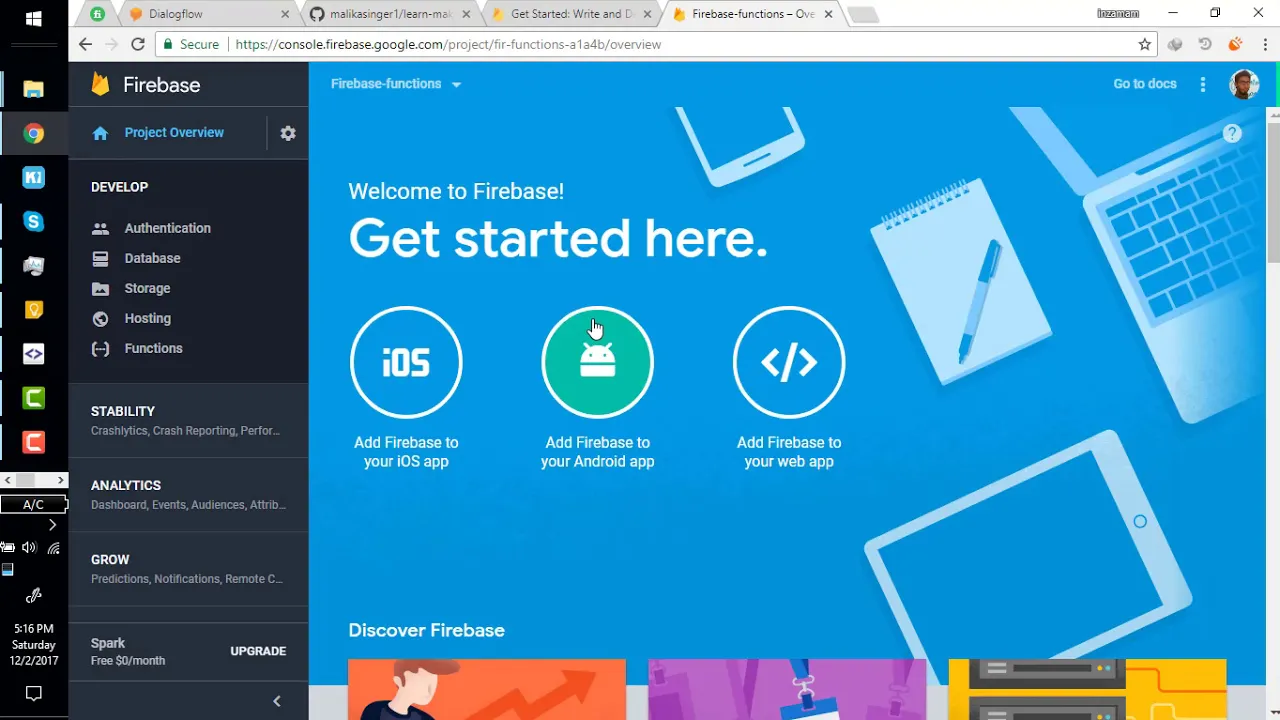Open a new Chrome tab

[x=863, y=14]
